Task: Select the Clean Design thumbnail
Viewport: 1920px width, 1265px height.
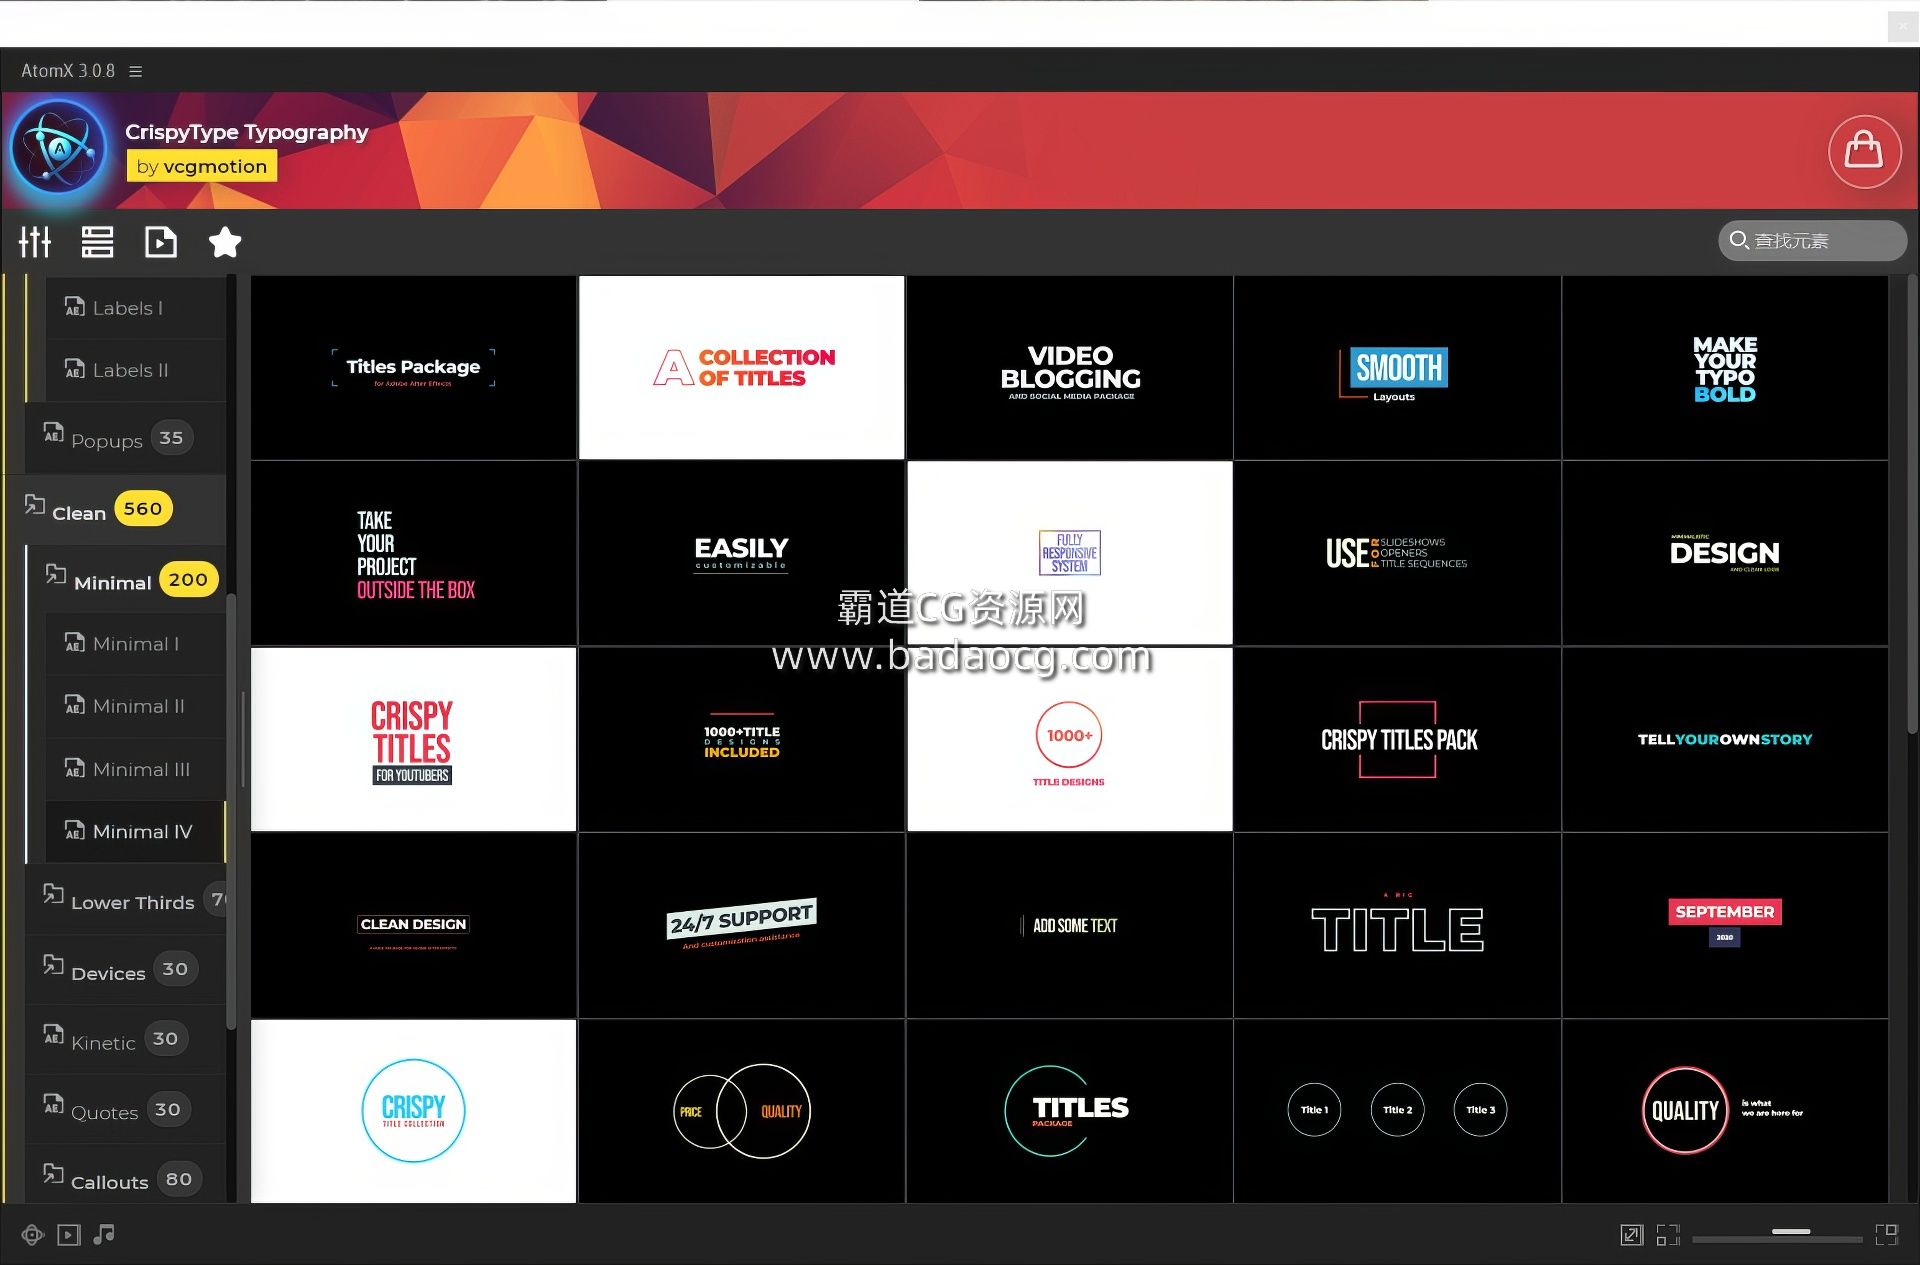Action: pyautogui.click(x=414, y=925)
